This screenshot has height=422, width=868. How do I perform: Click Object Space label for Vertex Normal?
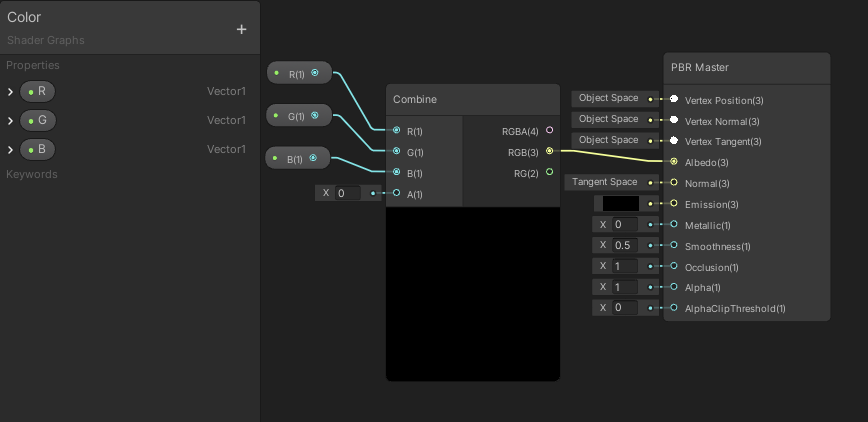point(608,119)
